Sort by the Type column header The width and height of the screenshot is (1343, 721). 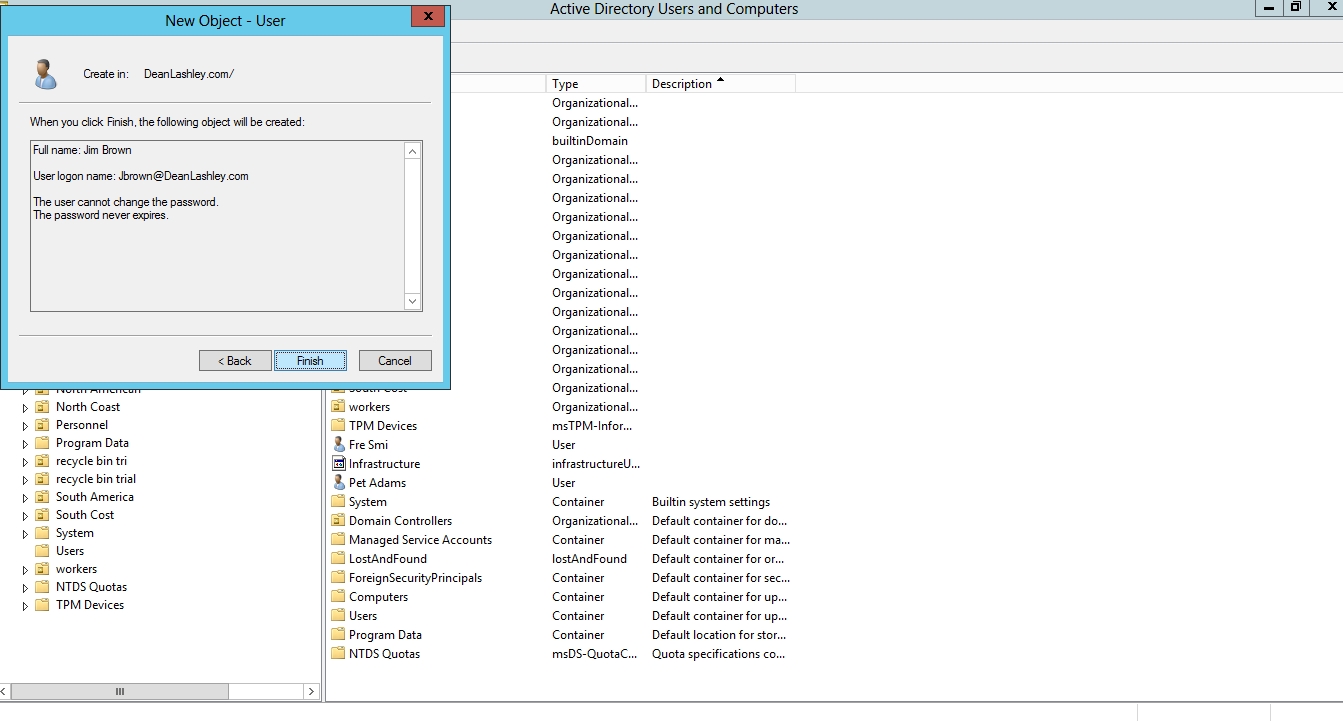[x=596, y=84]
